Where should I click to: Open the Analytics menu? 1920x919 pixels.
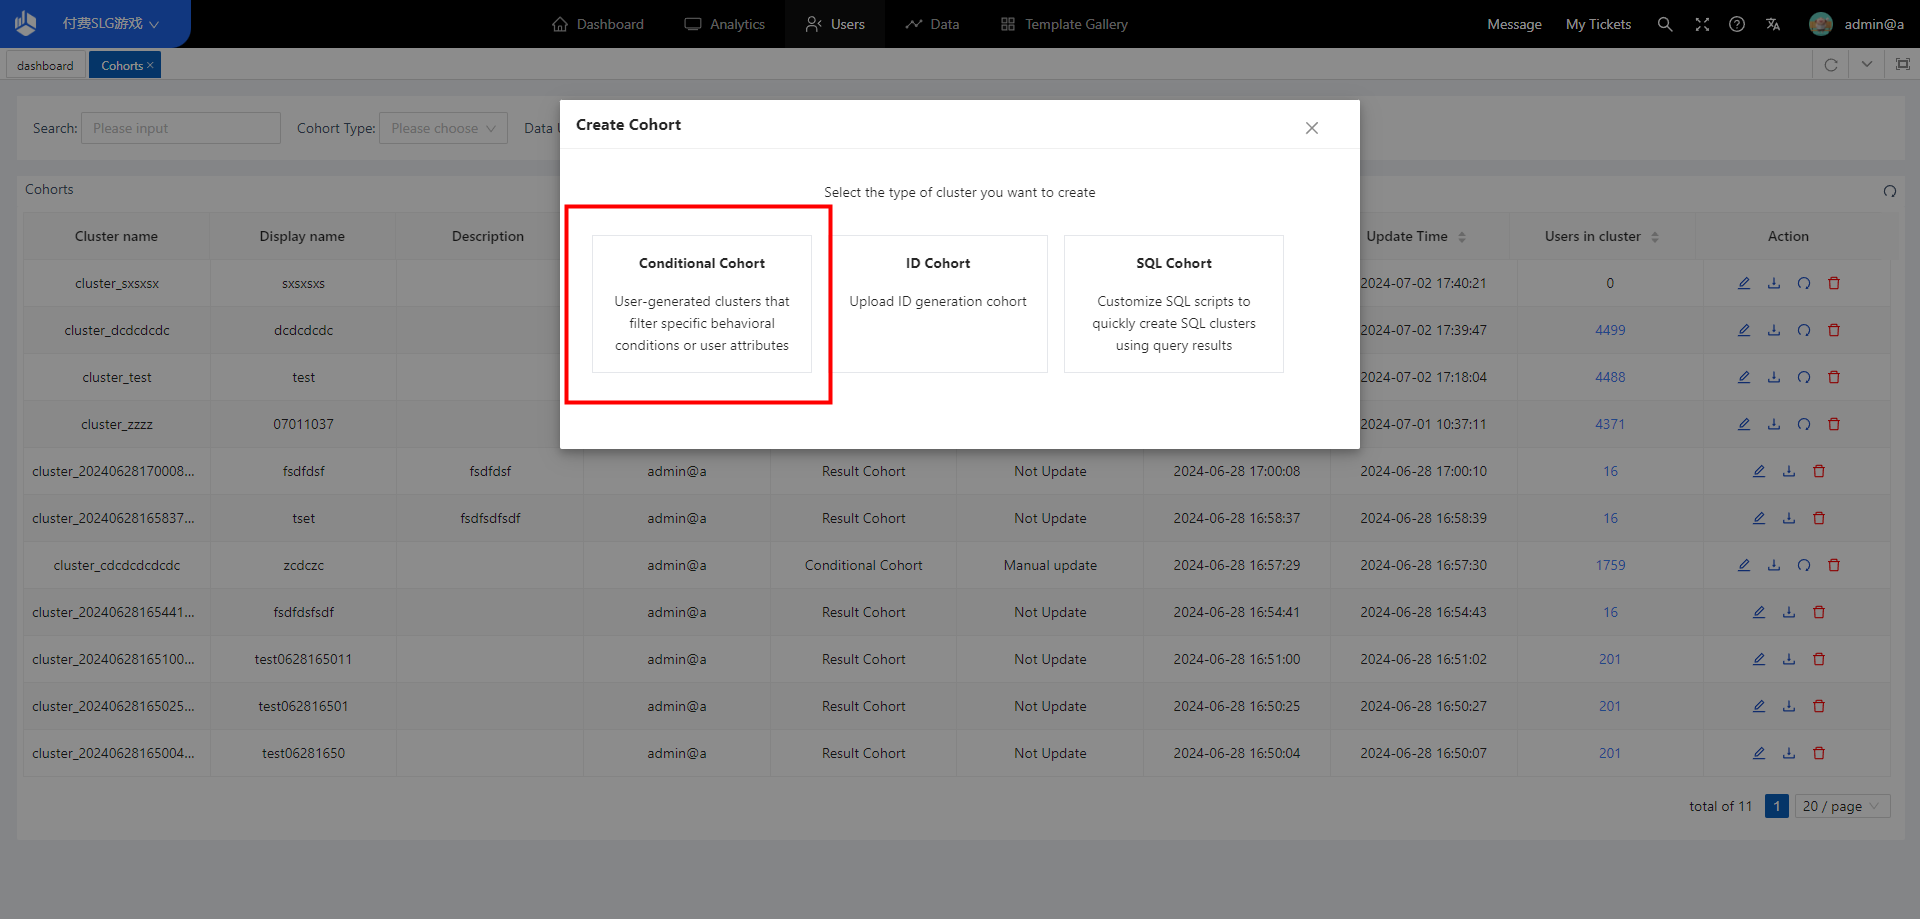(725, 24)
